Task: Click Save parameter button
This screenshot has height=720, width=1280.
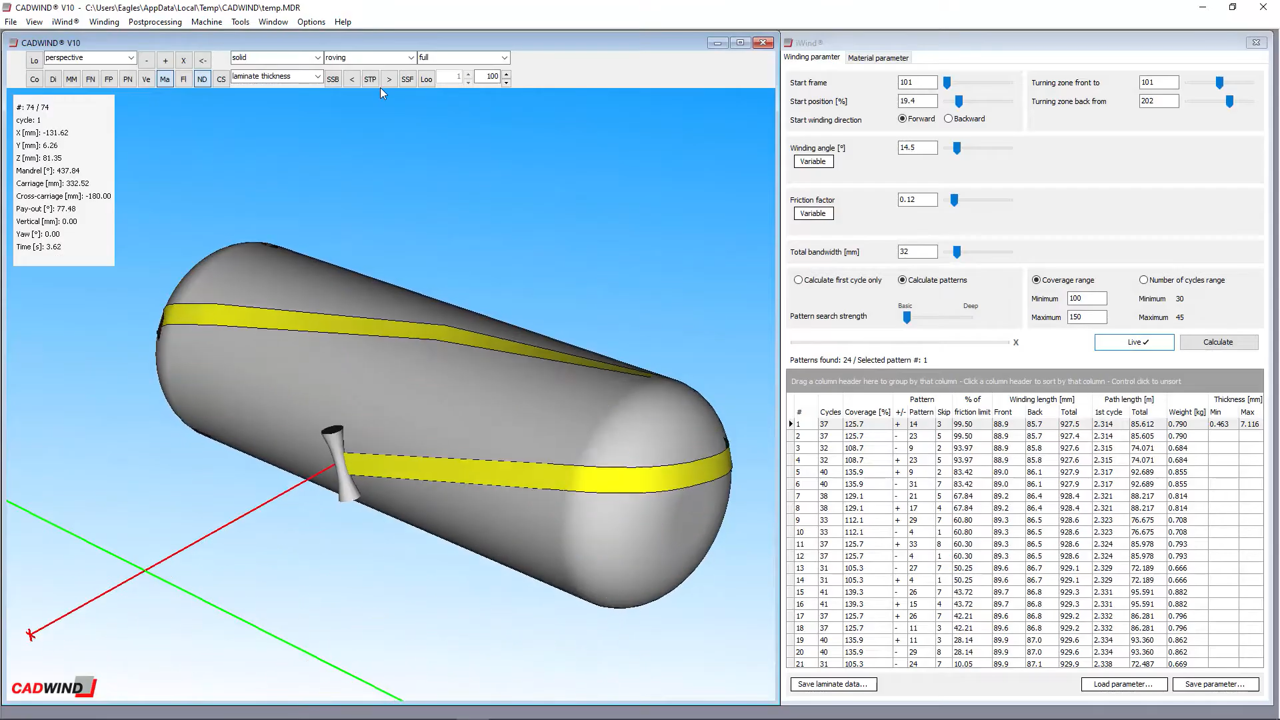Action: 1215,685
